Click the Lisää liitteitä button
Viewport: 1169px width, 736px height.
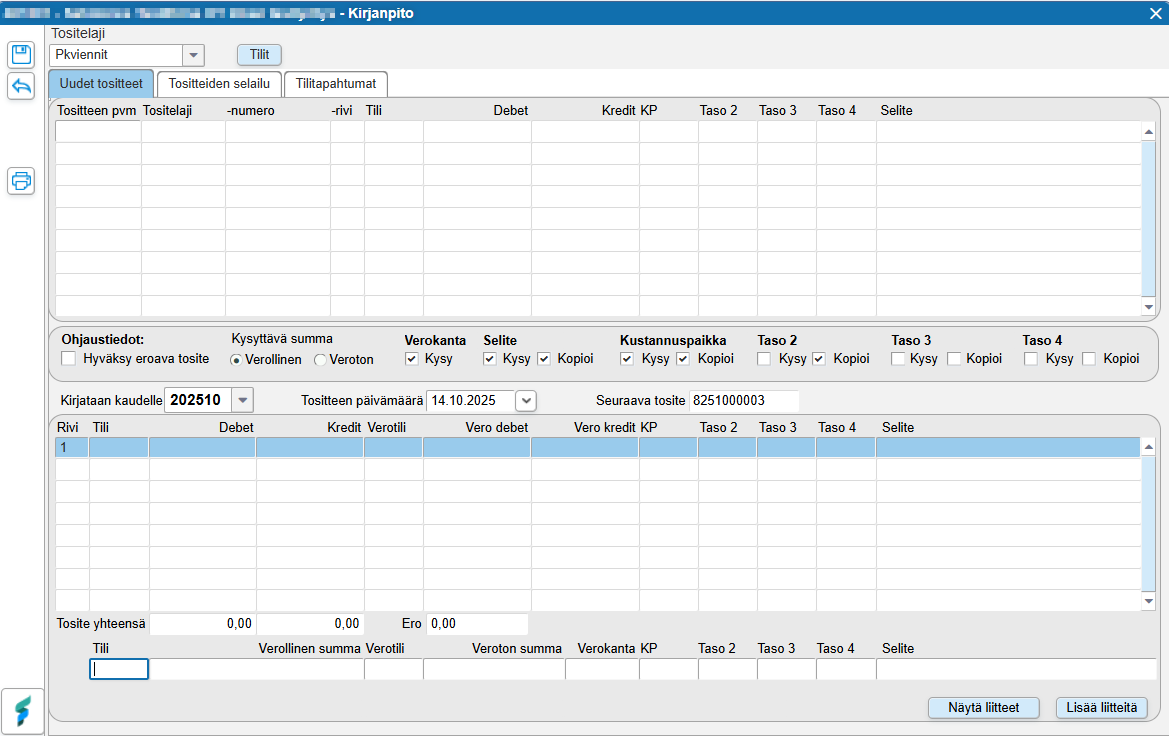pyautogui.click(x=1101, y=708)
